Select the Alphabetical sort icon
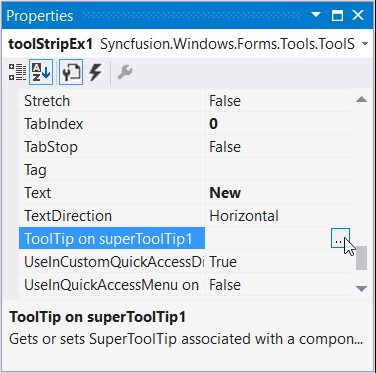Screen dimensions: 376x373 (x=41, y=72)
